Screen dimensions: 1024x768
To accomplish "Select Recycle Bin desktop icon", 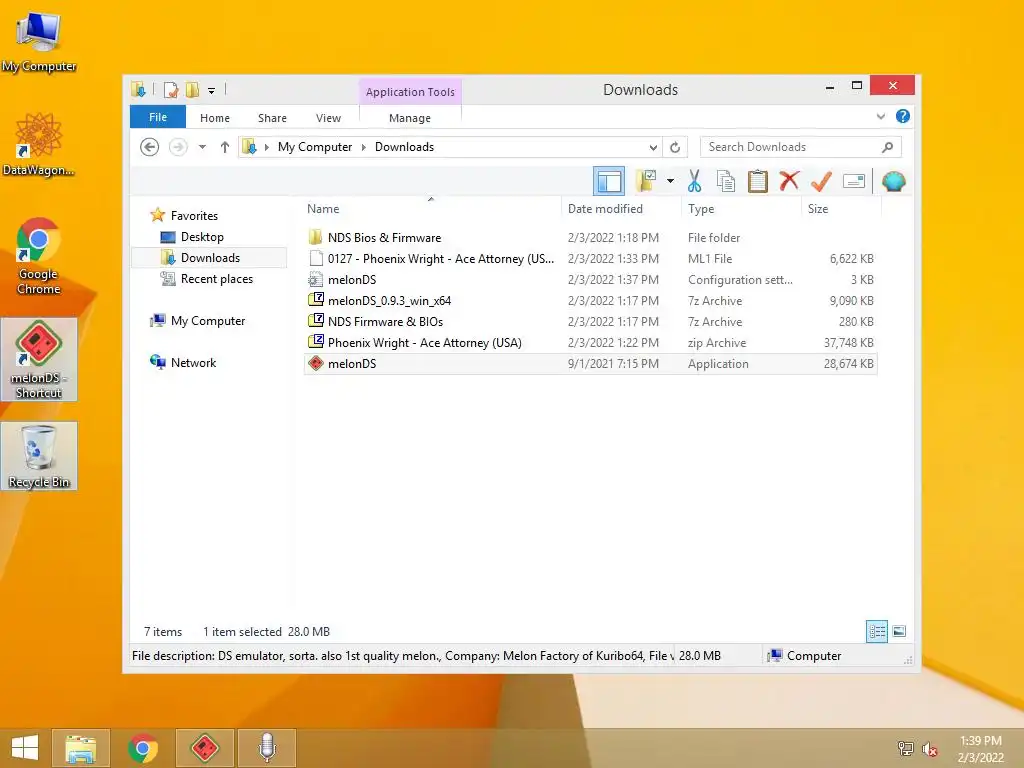I will click(39, 456).
